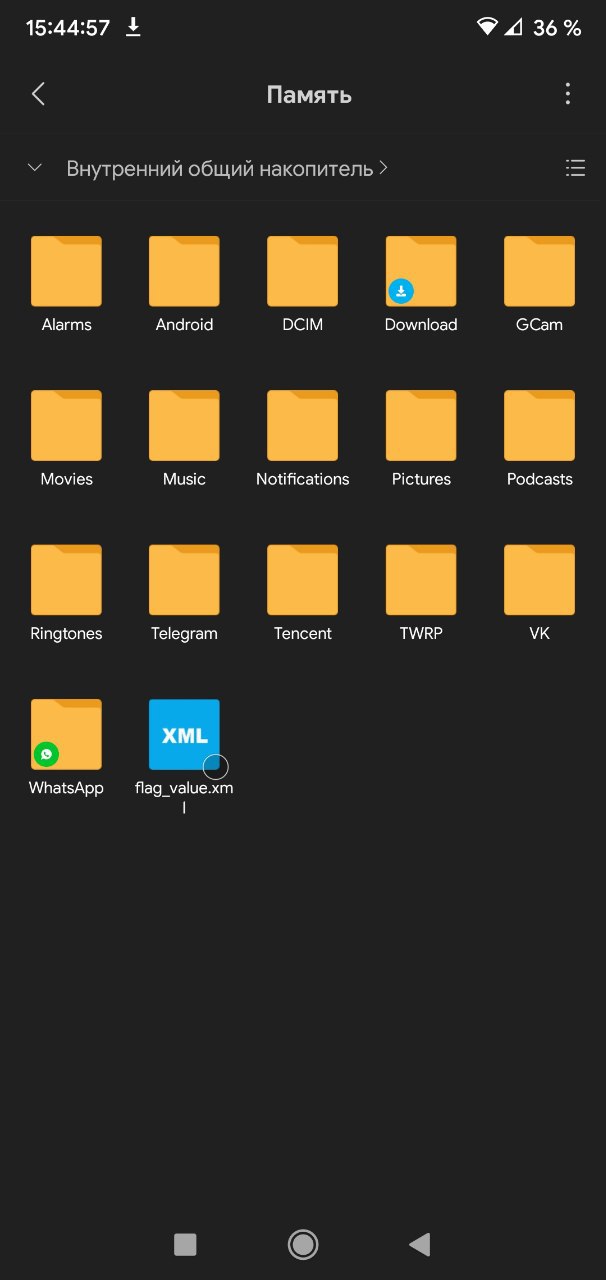Open the Podcasts folder
Image resolution: width=606 pixels, height=1280 pixels.
539,425
